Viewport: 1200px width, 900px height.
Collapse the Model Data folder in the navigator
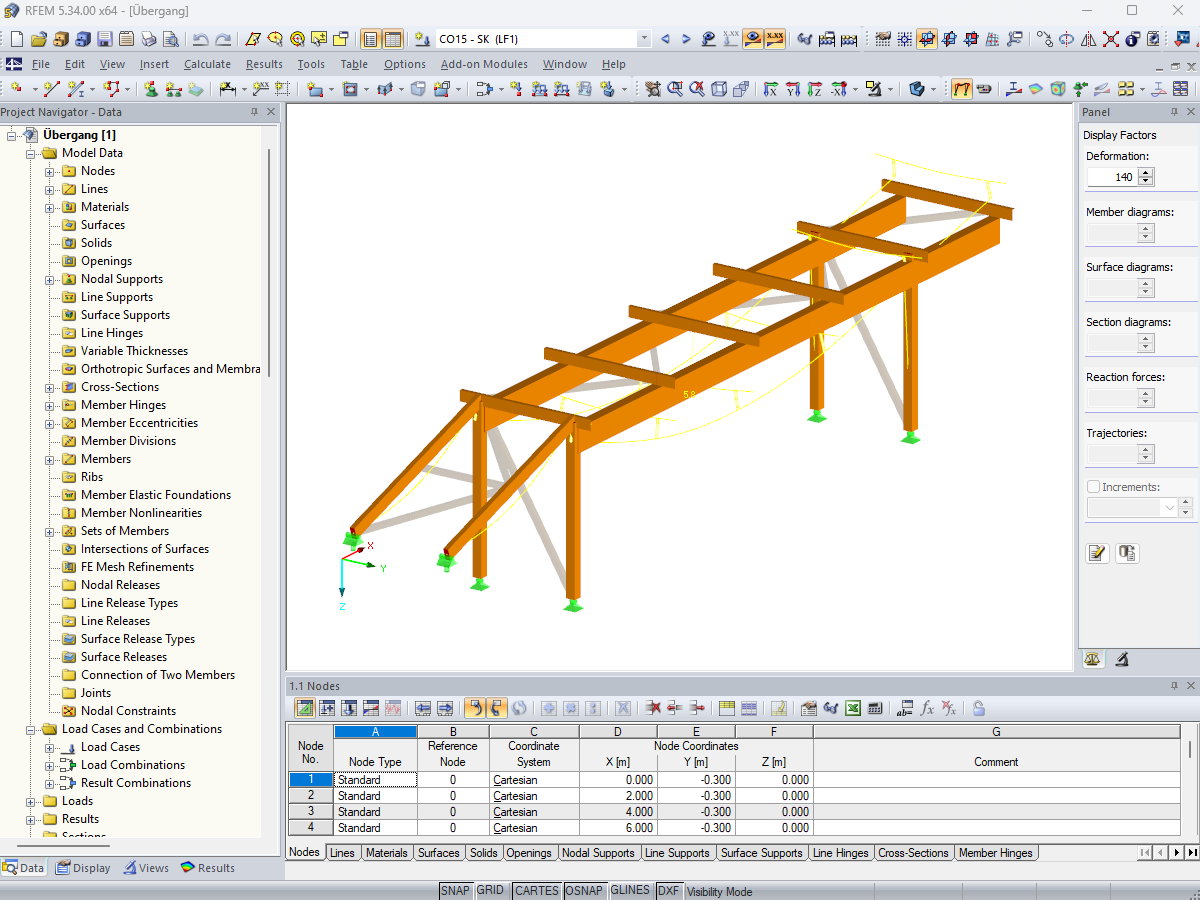tap(29, 152)
